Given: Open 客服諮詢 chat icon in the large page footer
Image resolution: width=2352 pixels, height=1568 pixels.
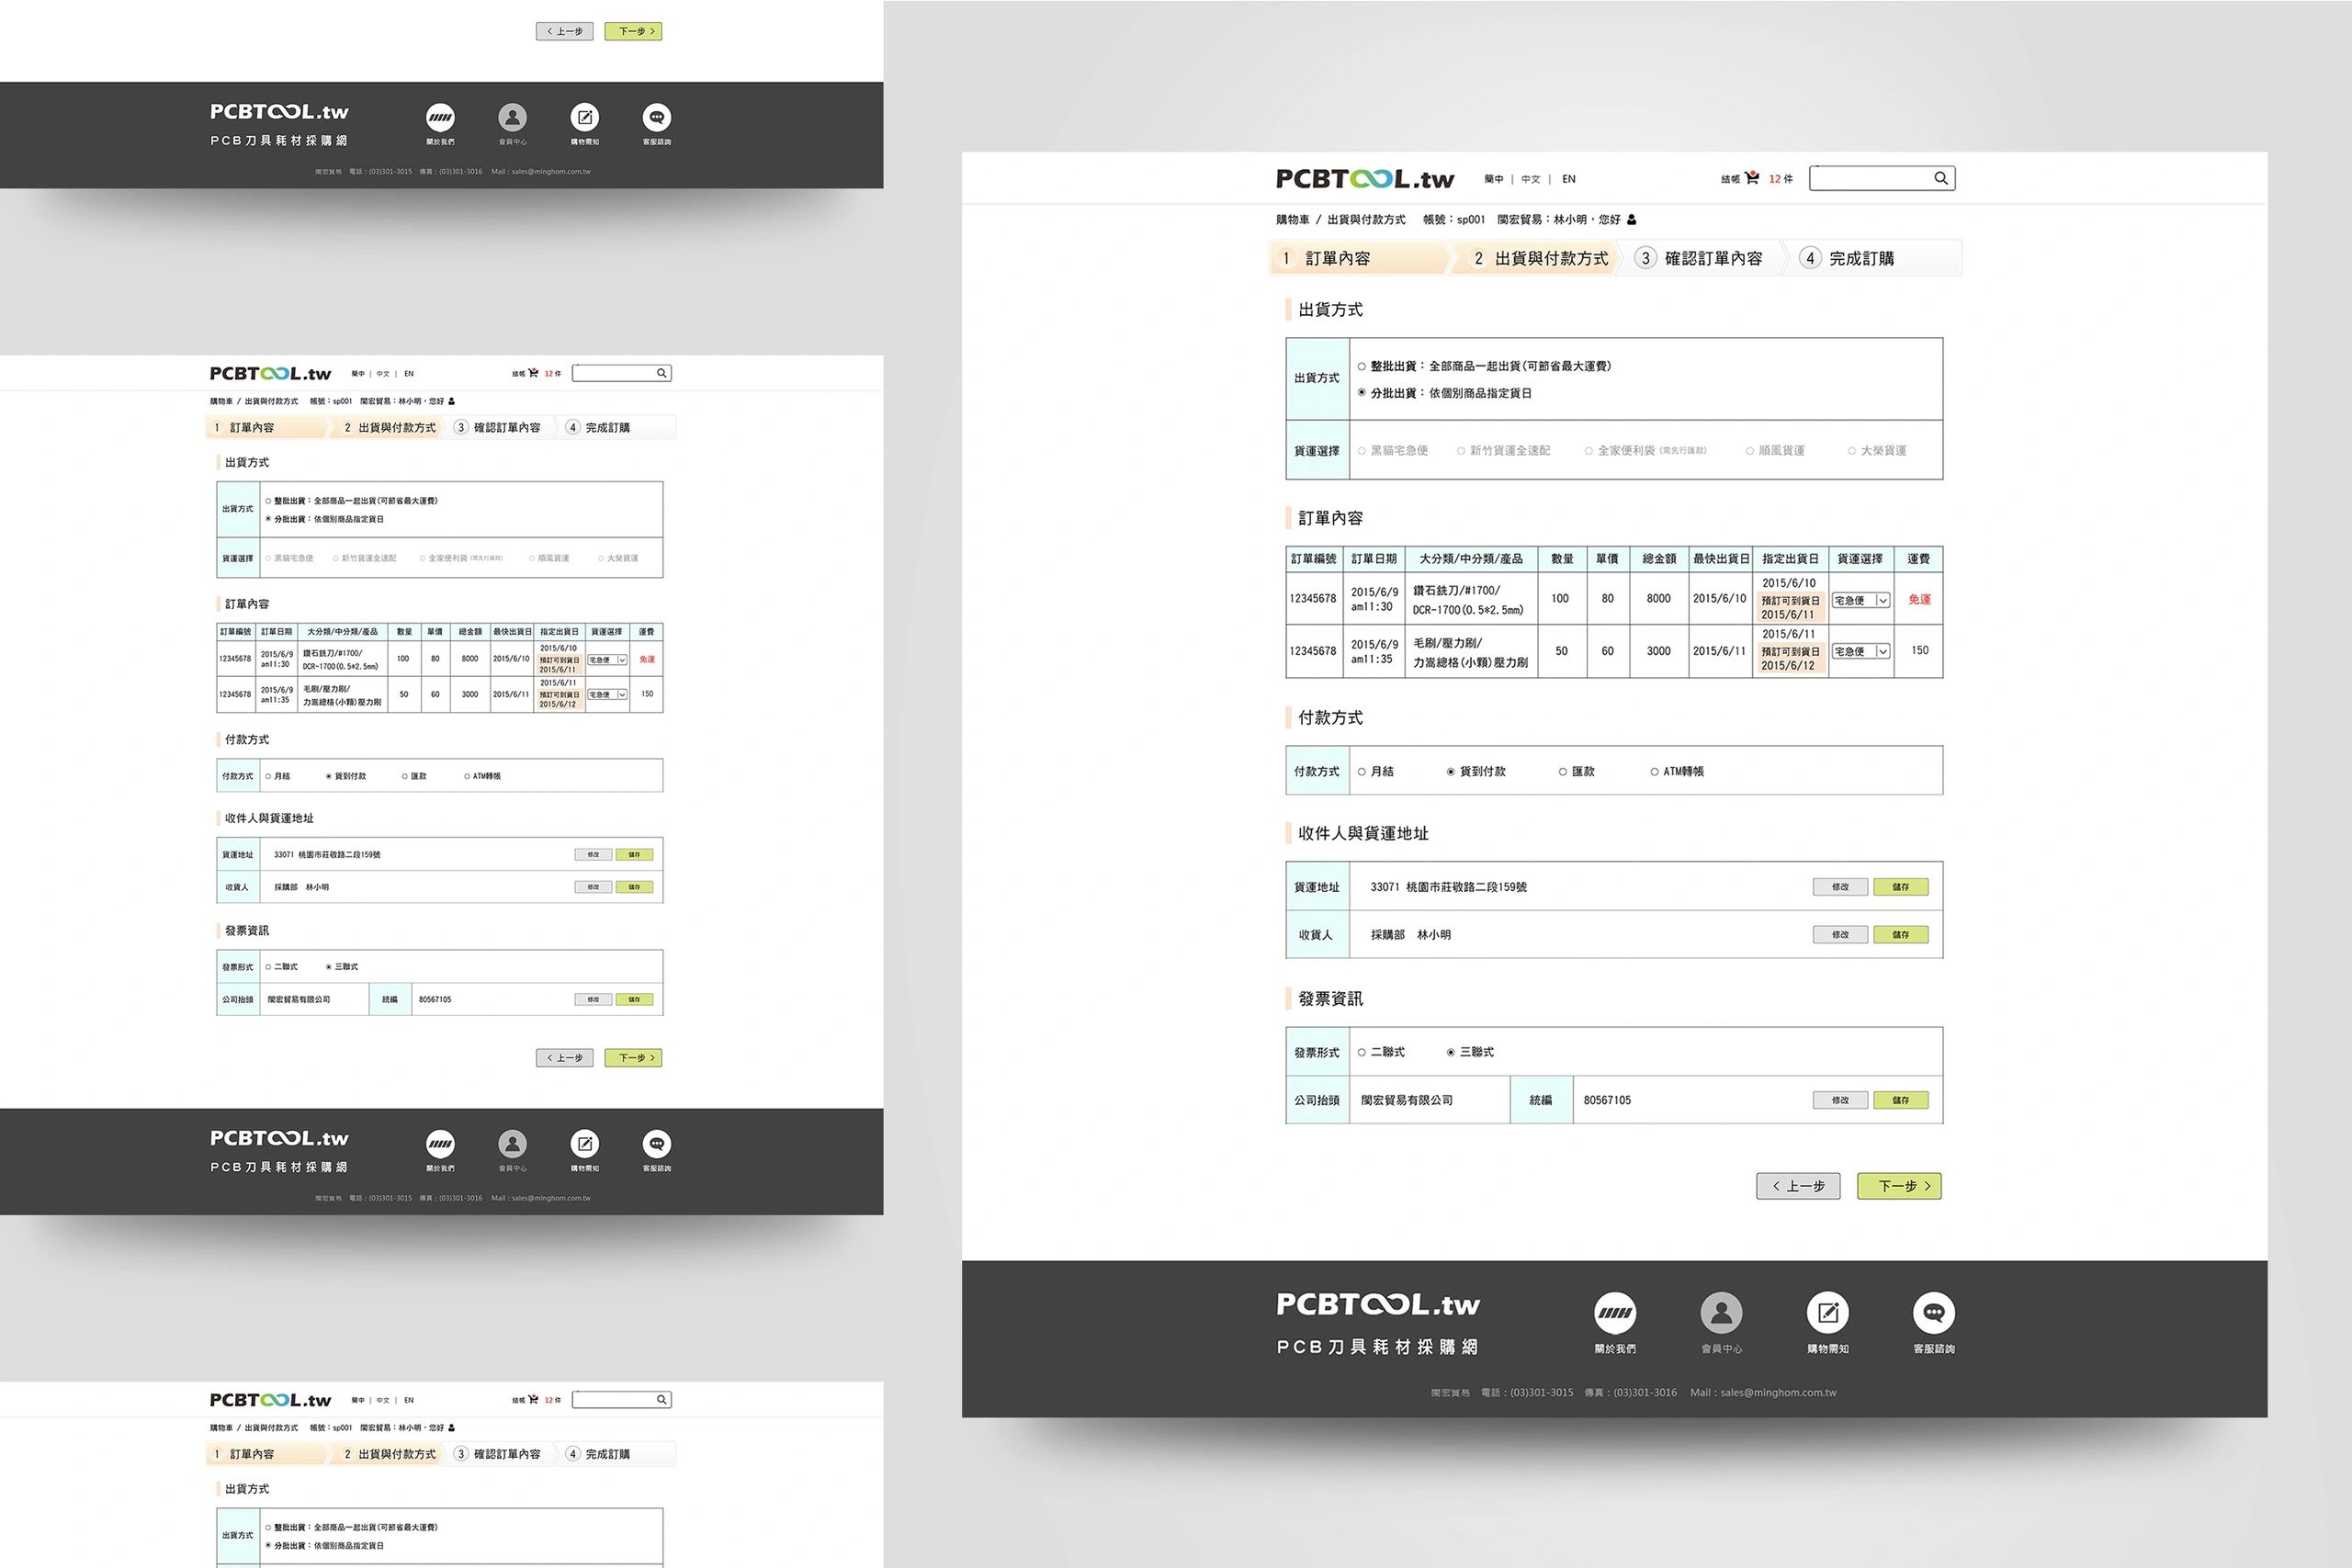Looking at the screenshot, I should click(x=1933, y=1313).
